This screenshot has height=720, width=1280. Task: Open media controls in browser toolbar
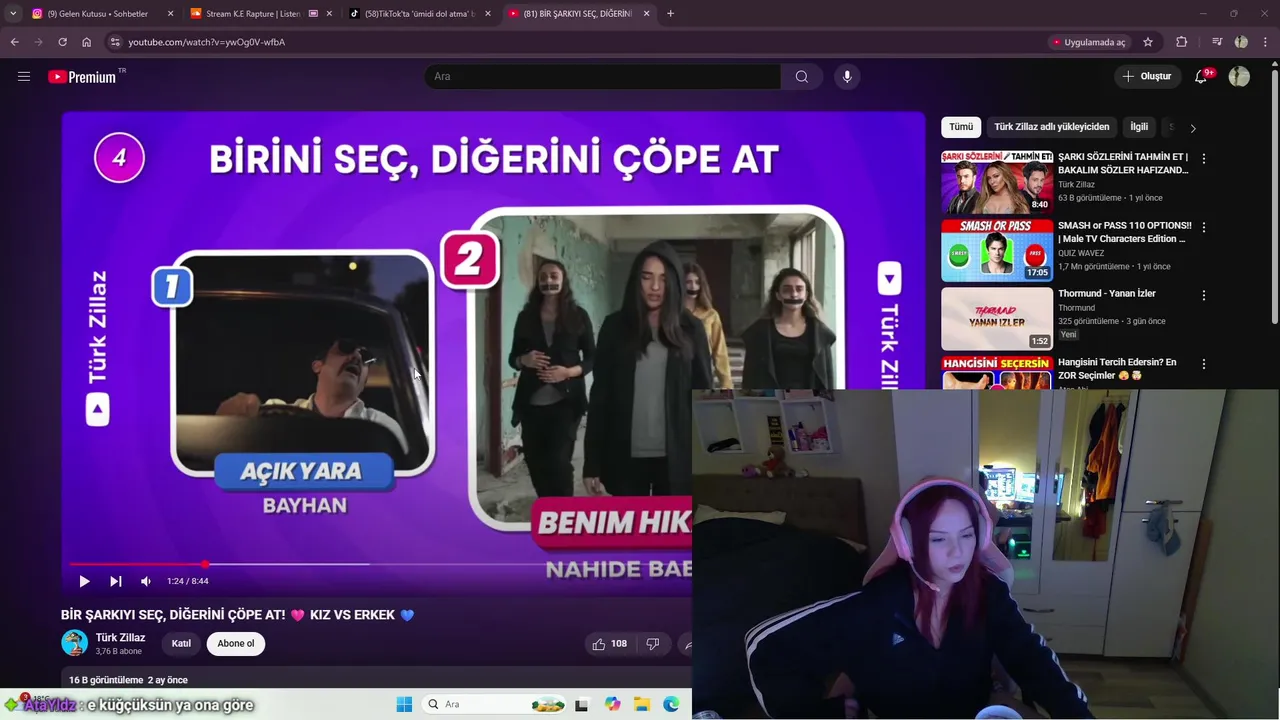[x=1217, y=42]
